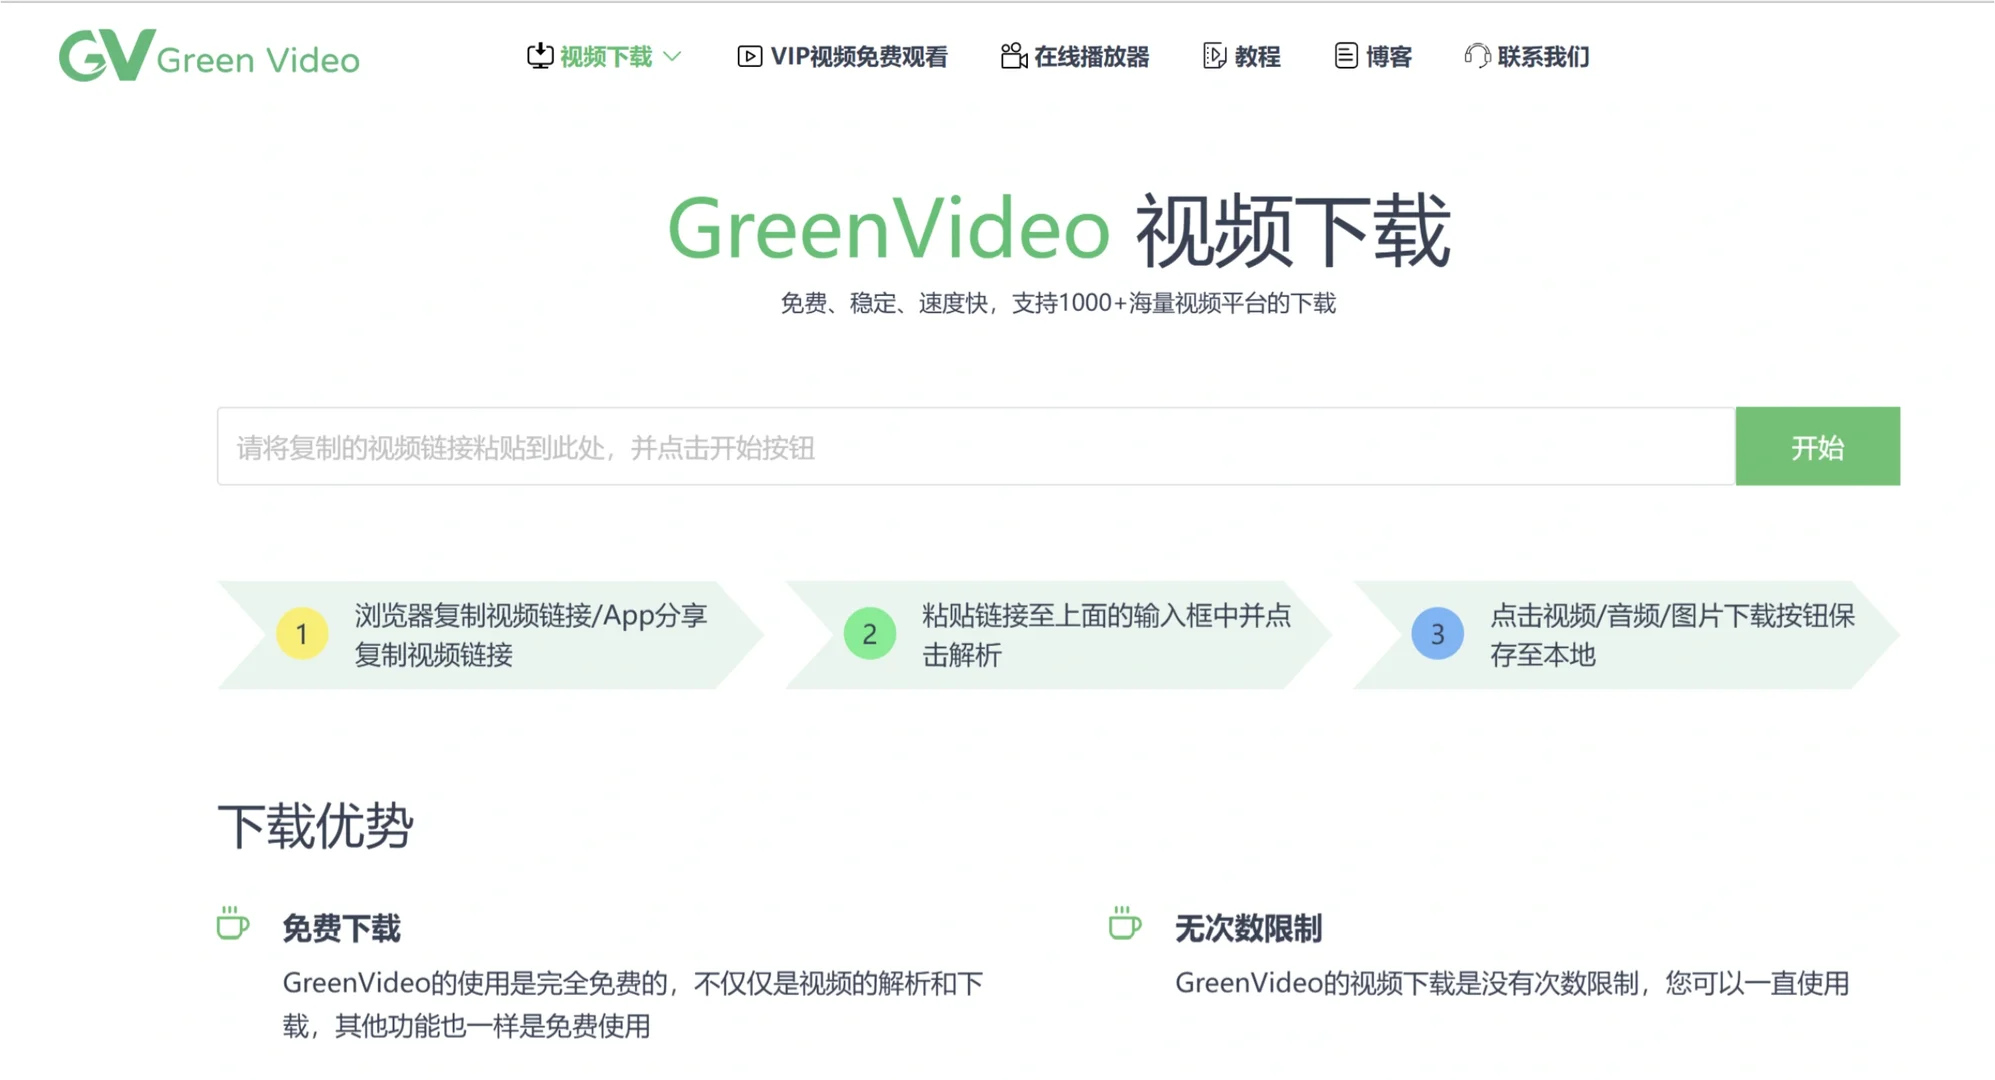This screenshot has height=1080, width=1995.
Task: Open the 教程 menu item
Action: click(x=1258, y=57)
